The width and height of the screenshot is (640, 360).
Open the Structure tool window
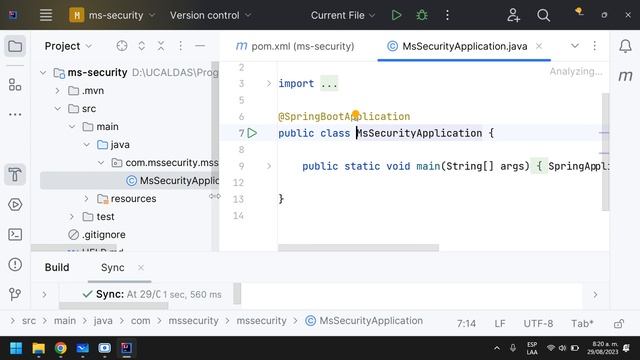point(15,85)
